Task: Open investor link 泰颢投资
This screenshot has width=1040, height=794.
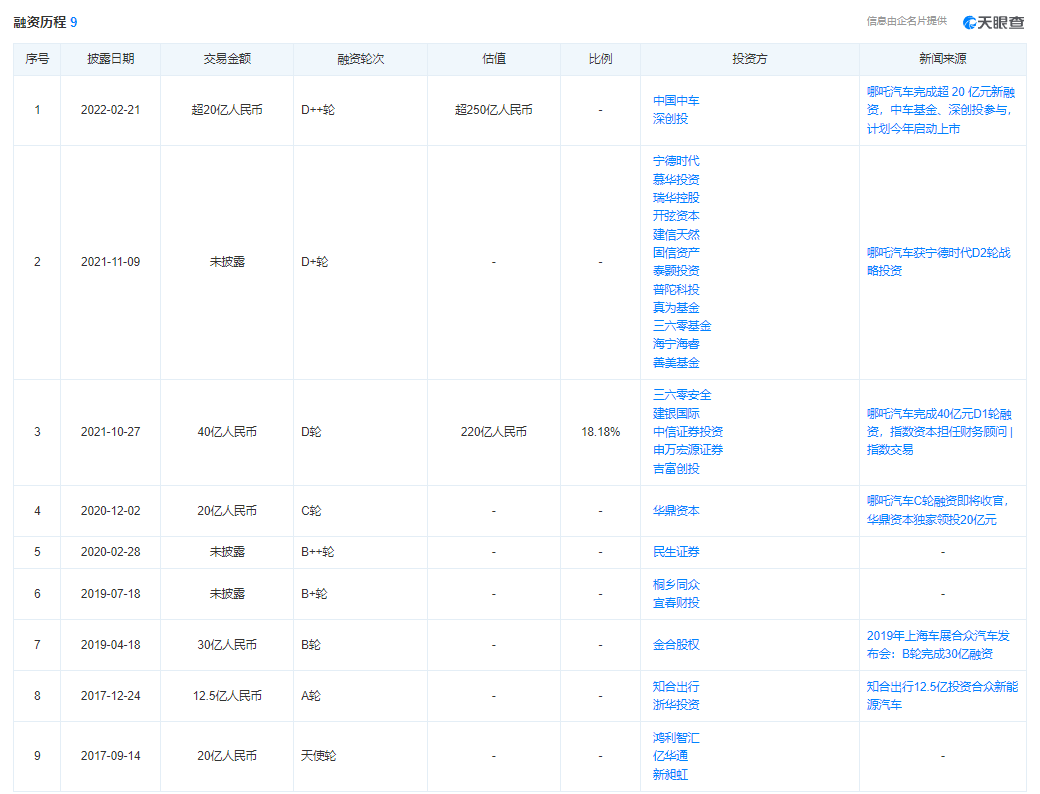Action: coord(676,271)
